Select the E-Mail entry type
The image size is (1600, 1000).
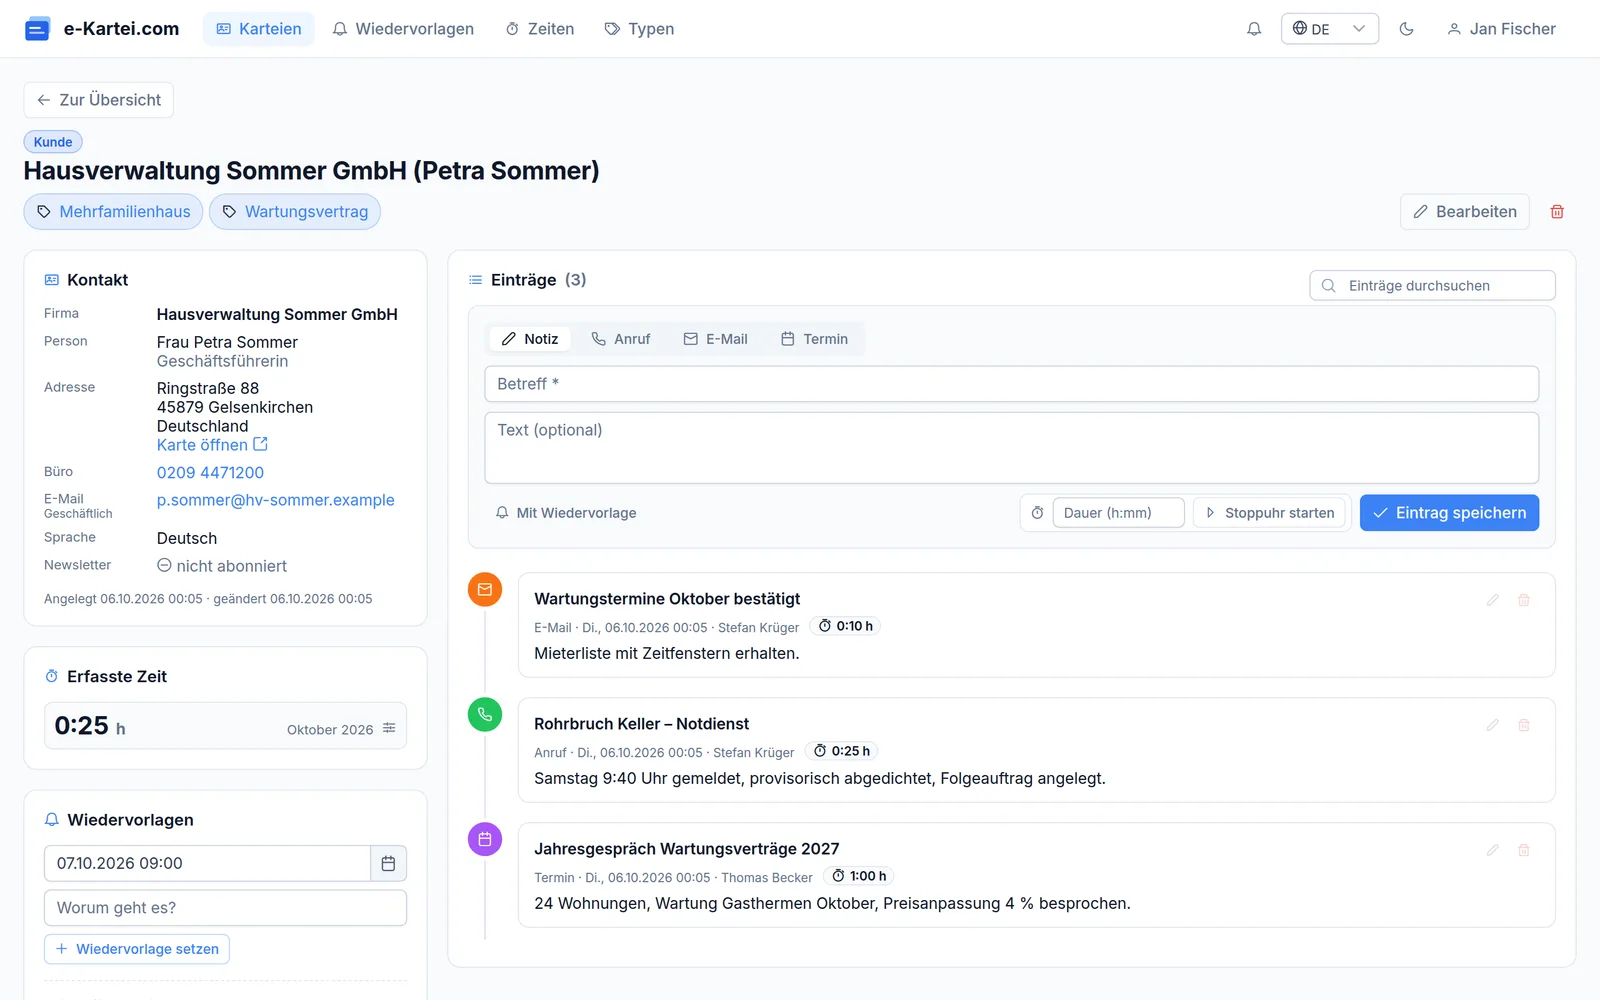point(716,339)
